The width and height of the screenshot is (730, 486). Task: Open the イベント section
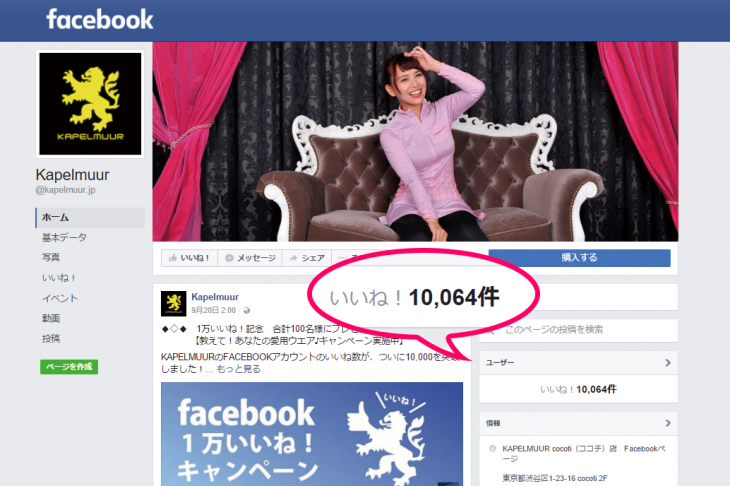click(60, 298)
